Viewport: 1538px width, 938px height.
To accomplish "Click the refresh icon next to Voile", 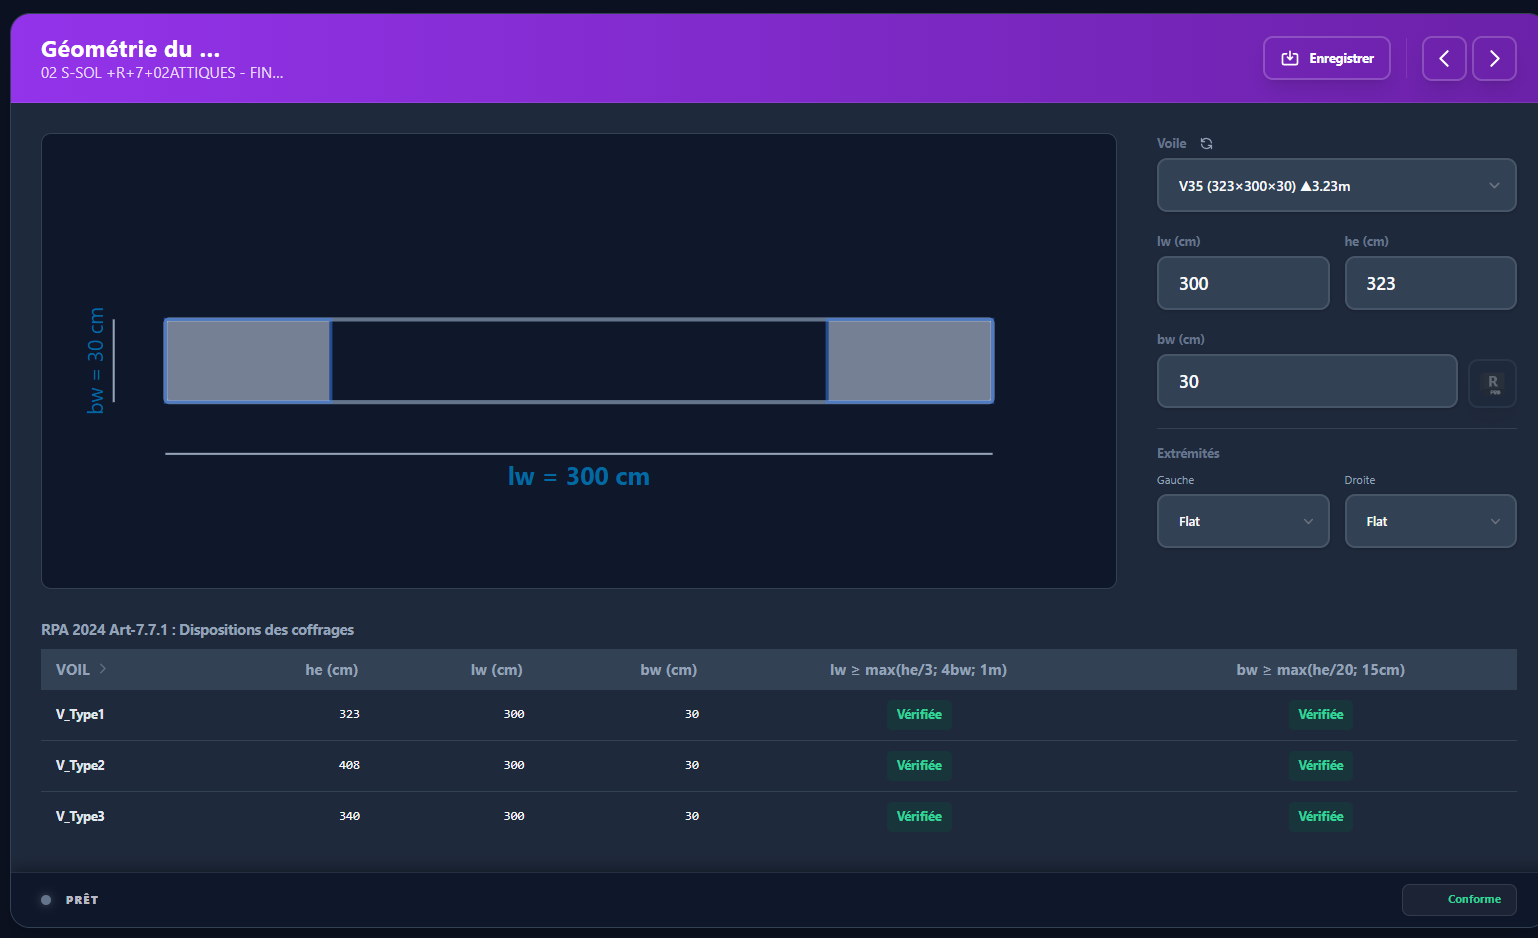I will click(x=1206, y=143).
